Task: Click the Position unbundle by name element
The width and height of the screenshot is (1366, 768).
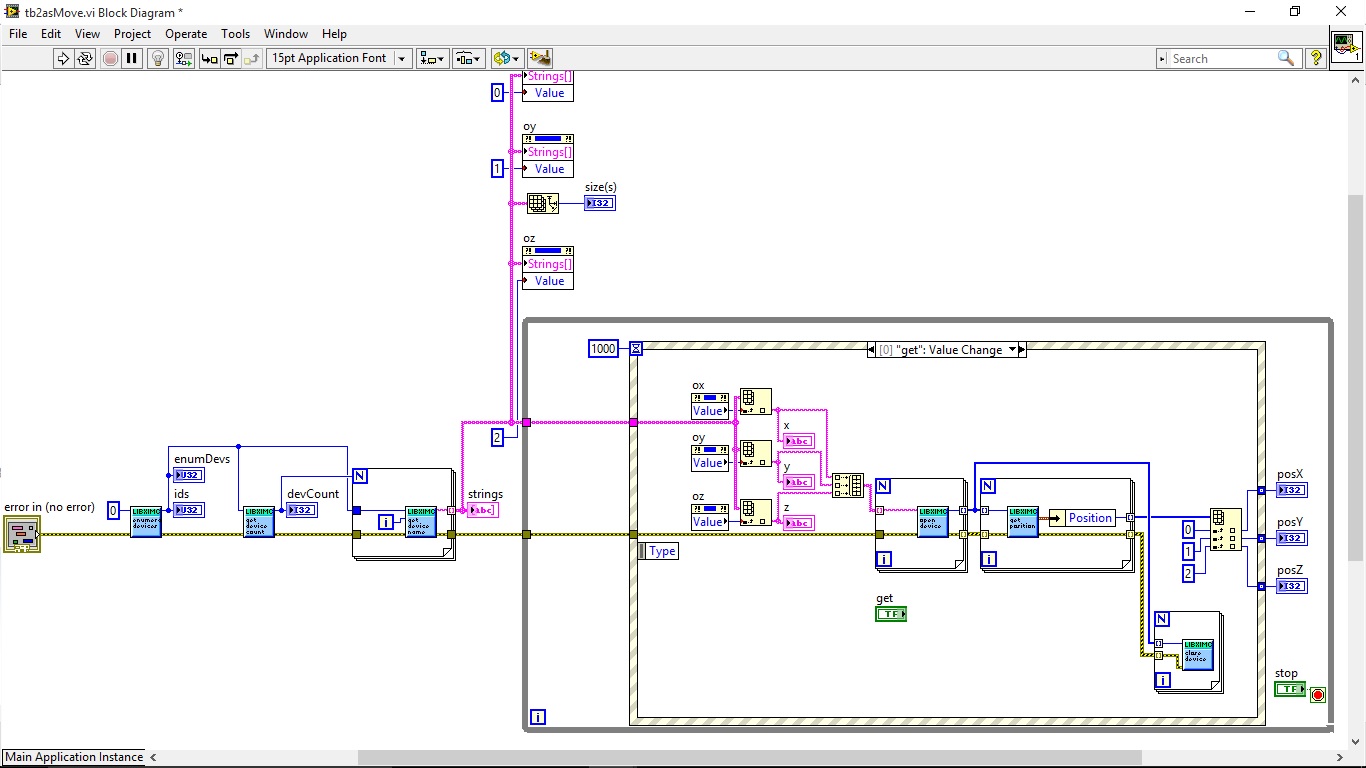Action: coord(1081,518)
